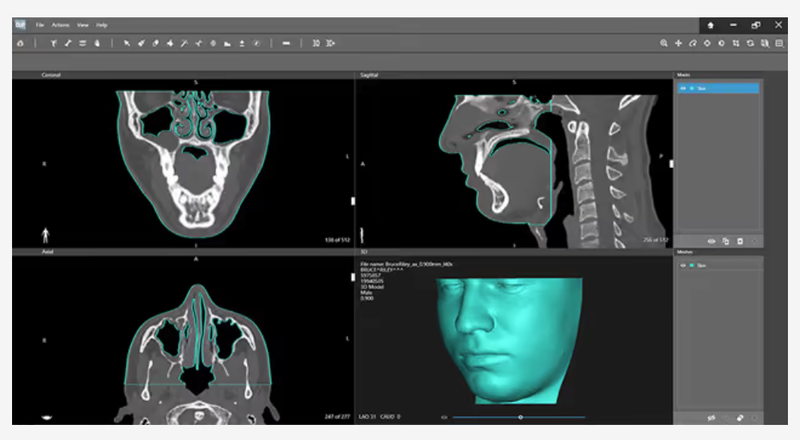
Task: Toggle visibility of Skin mask row
Action: click(x=683, y=88)
